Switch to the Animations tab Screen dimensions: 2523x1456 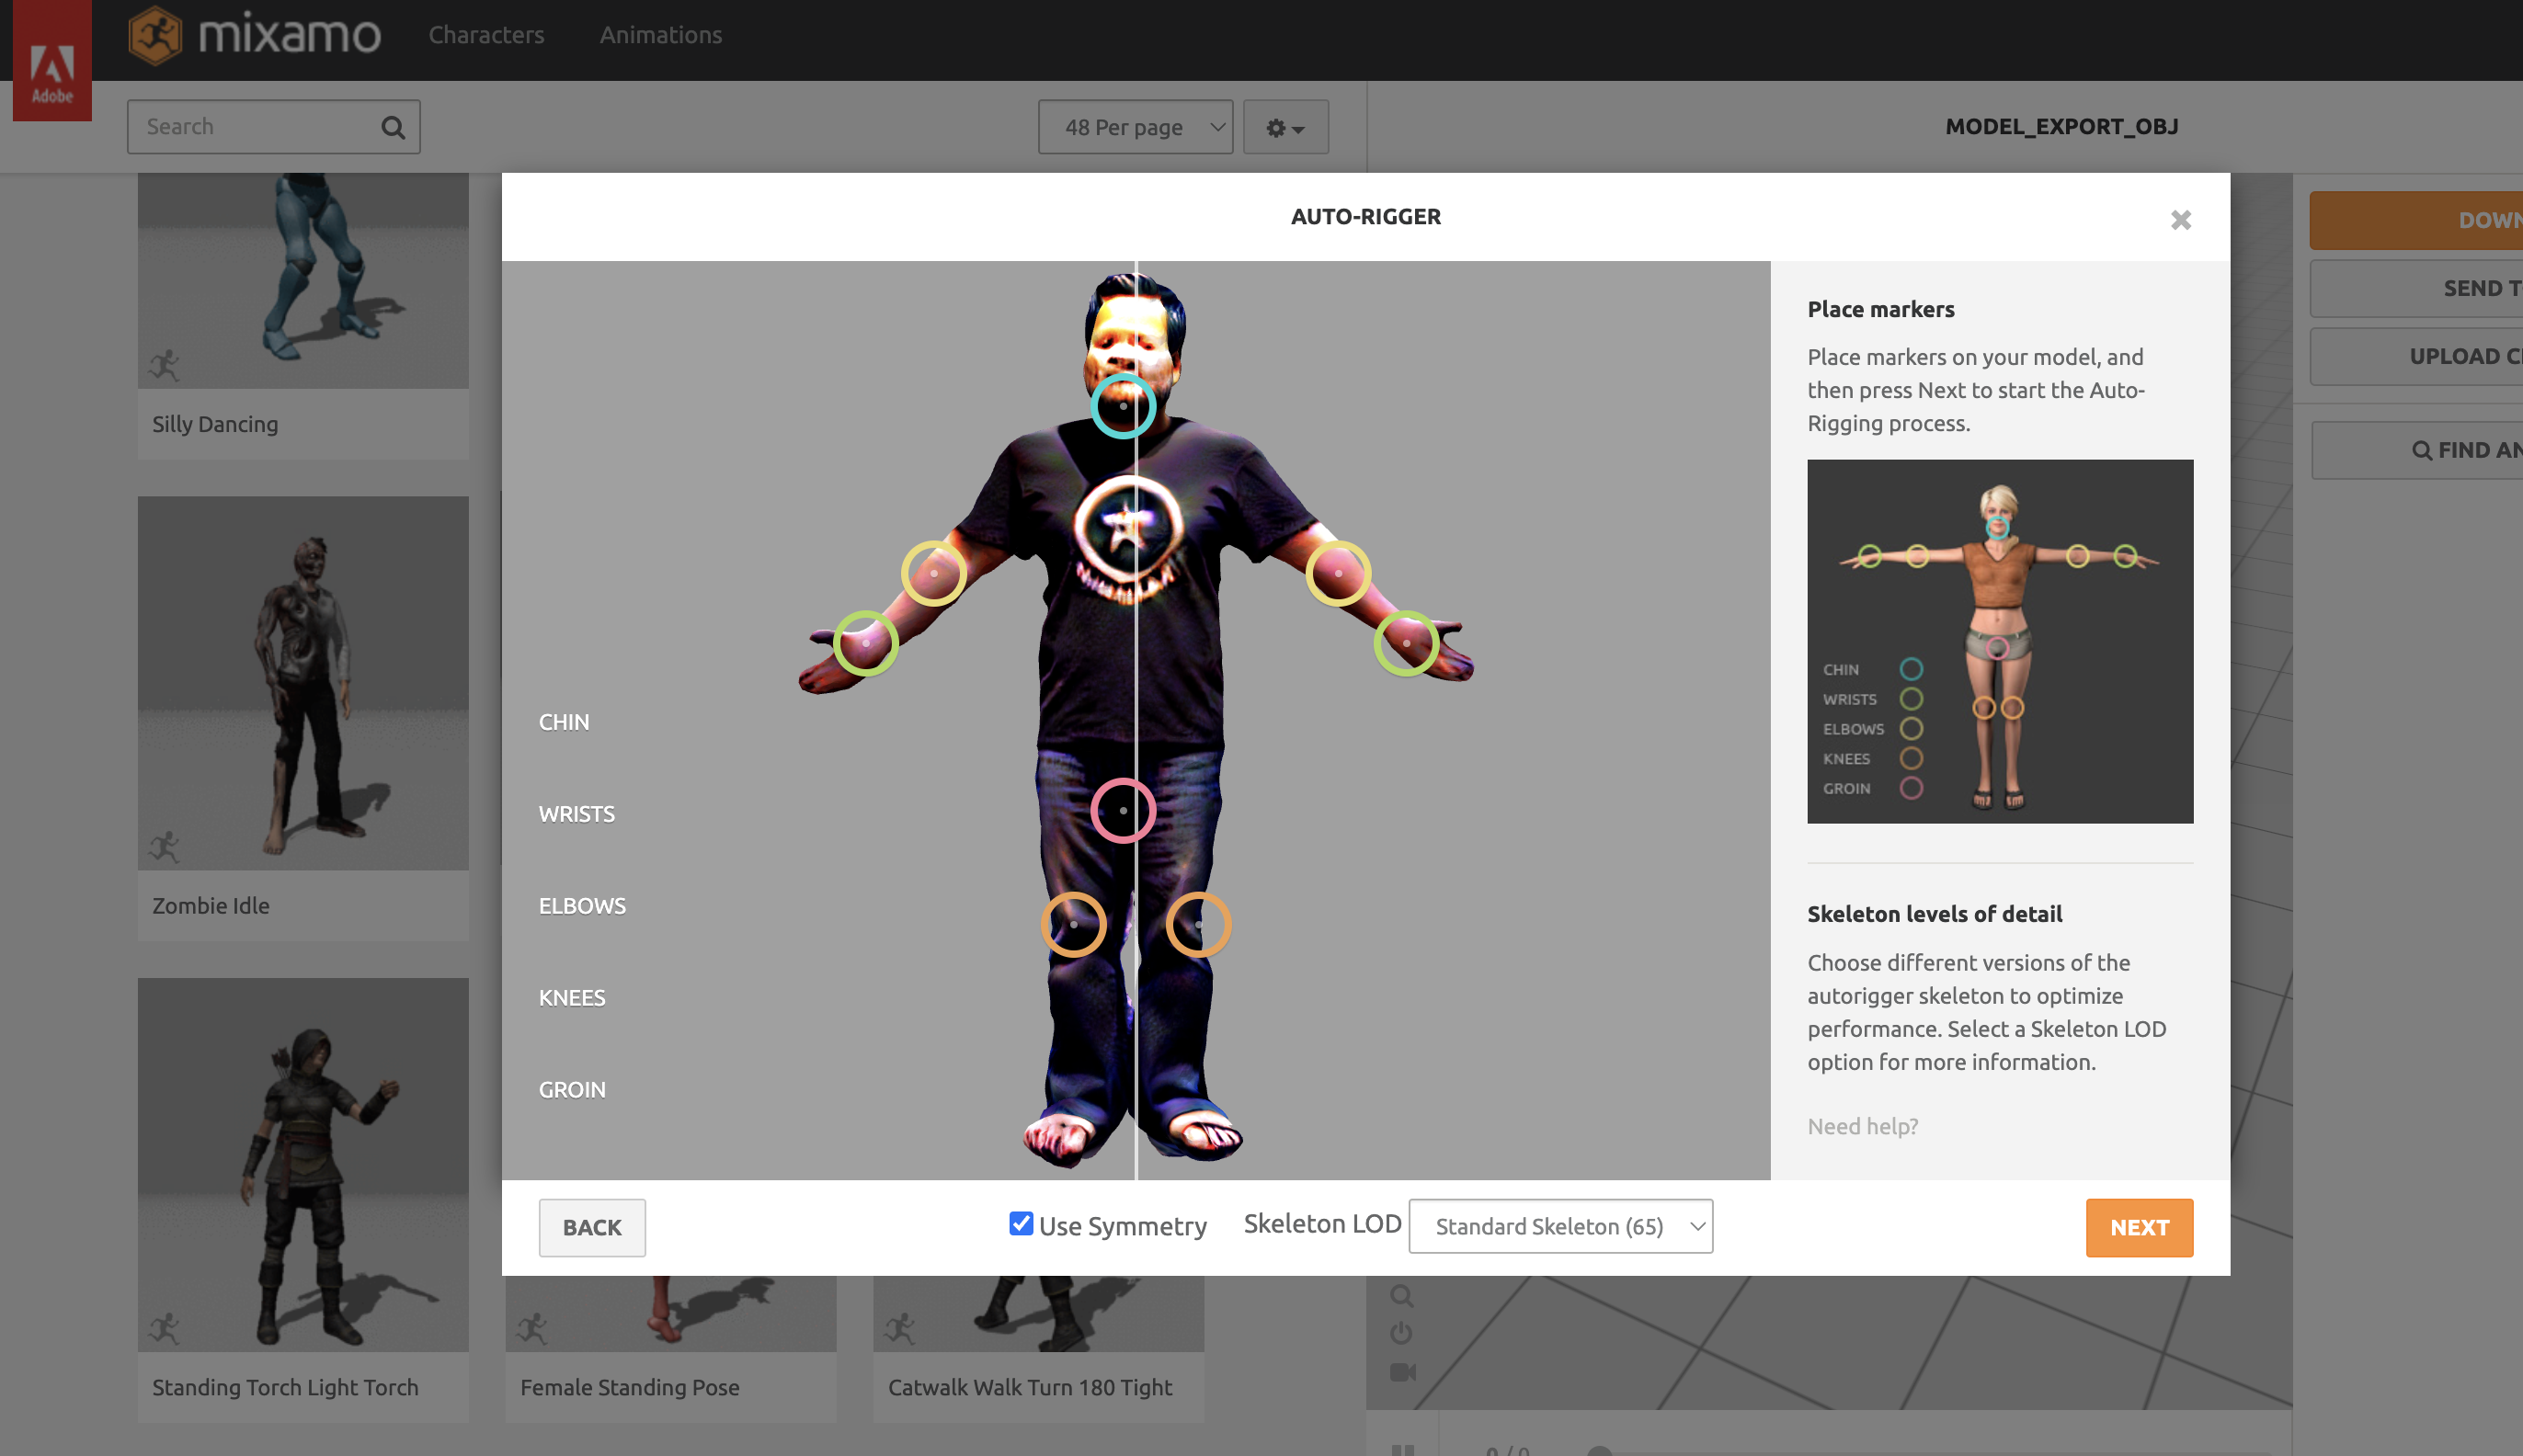click(x=660, y=35)
